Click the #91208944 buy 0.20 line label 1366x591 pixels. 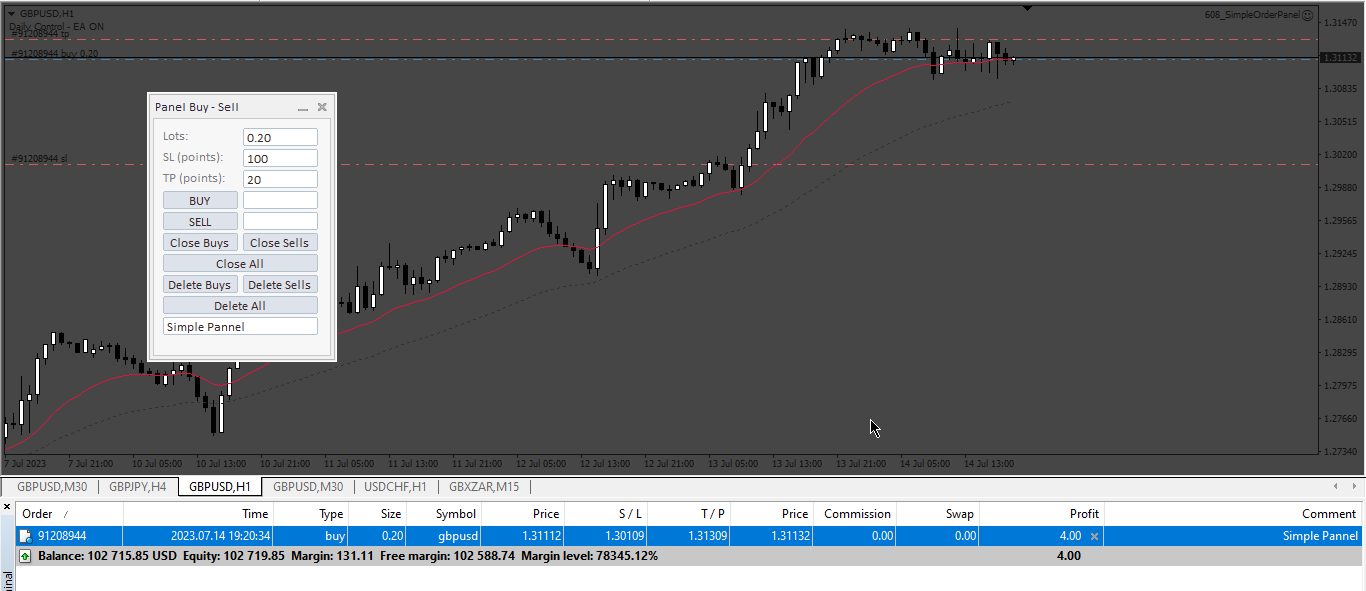pyautogui.click(x=55, y=53)
